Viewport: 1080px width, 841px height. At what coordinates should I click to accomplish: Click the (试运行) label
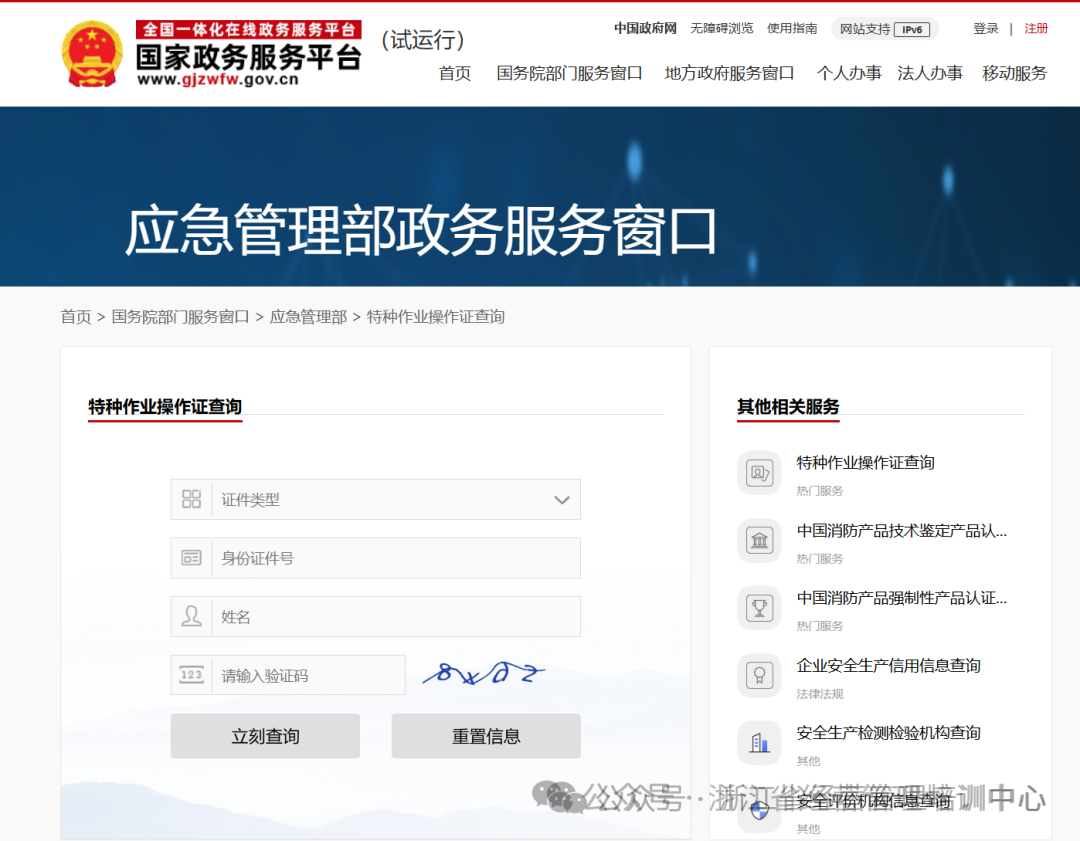tap(423, 40)
